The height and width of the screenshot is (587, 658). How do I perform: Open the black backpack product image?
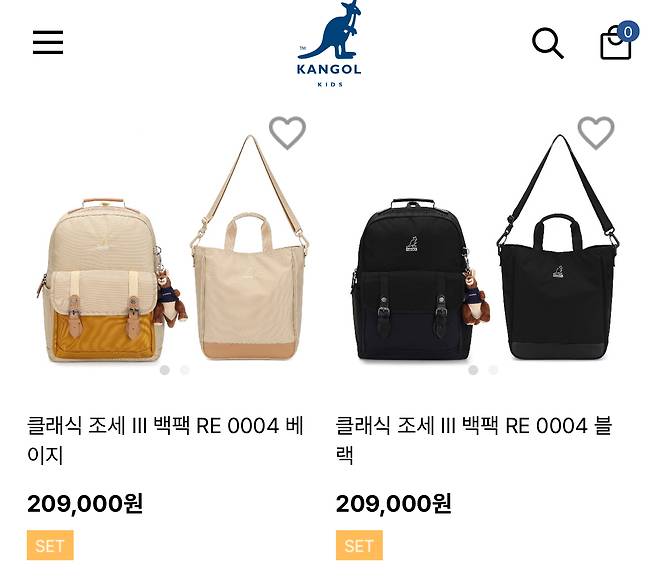pos(420,279)
